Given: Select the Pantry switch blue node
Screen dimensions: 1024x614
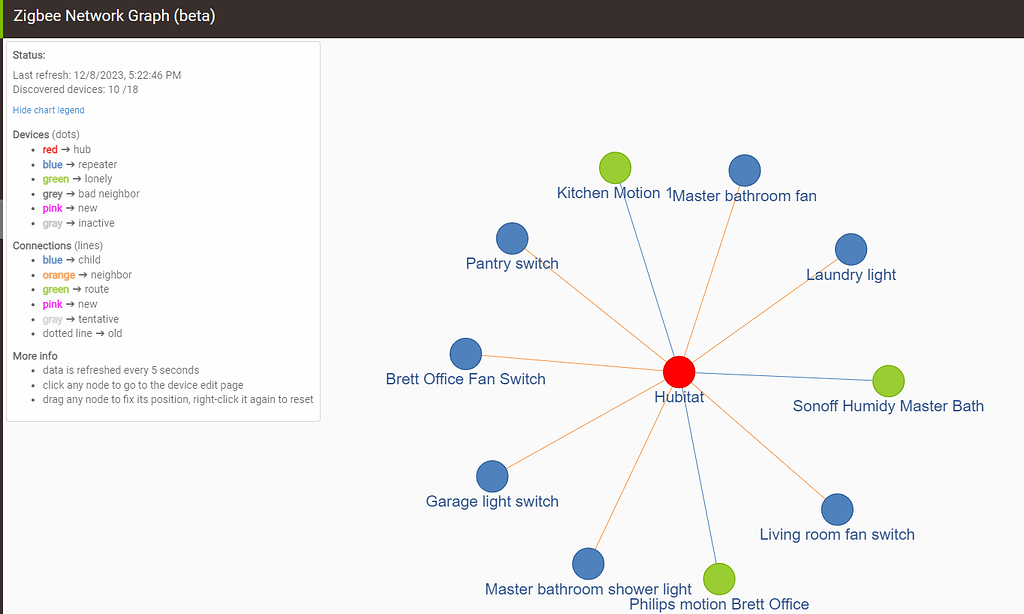Looking at the screenshot, I should point(512,238).
